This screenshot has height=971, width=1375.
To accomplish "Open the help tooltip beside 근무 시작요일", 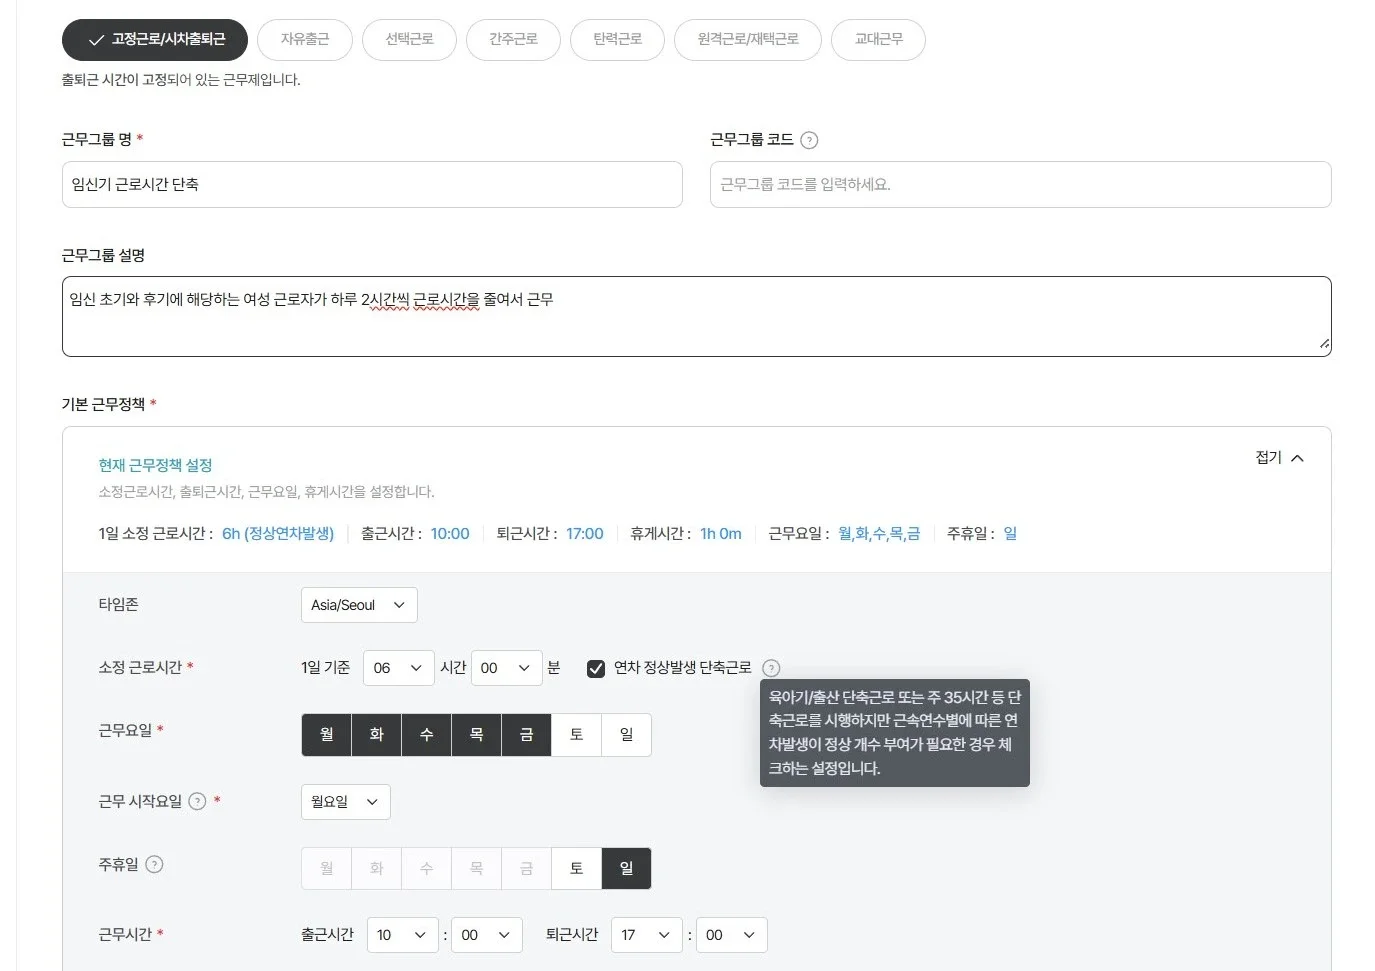I will (x=196, y=801).
